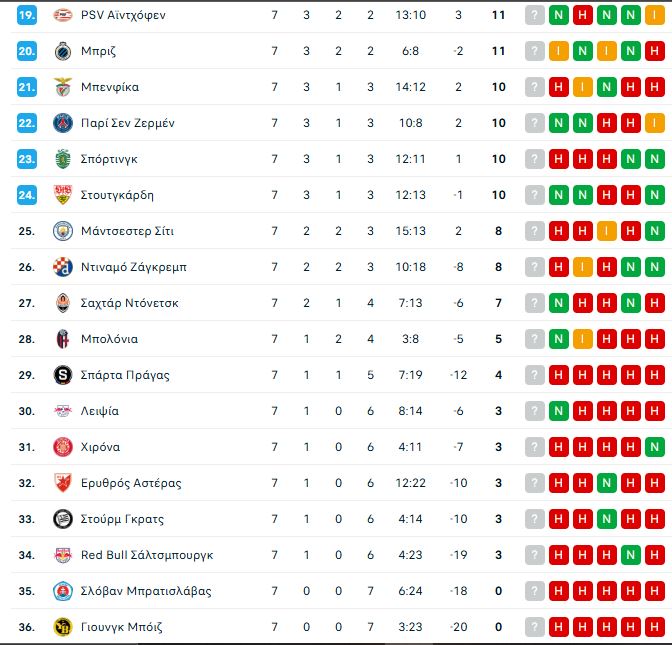Screen dimensions: 672x645
Task: Click the green win badge in Ερυθρός Αστέρας row
Action: pyautogui.click(x=606, y=483)
